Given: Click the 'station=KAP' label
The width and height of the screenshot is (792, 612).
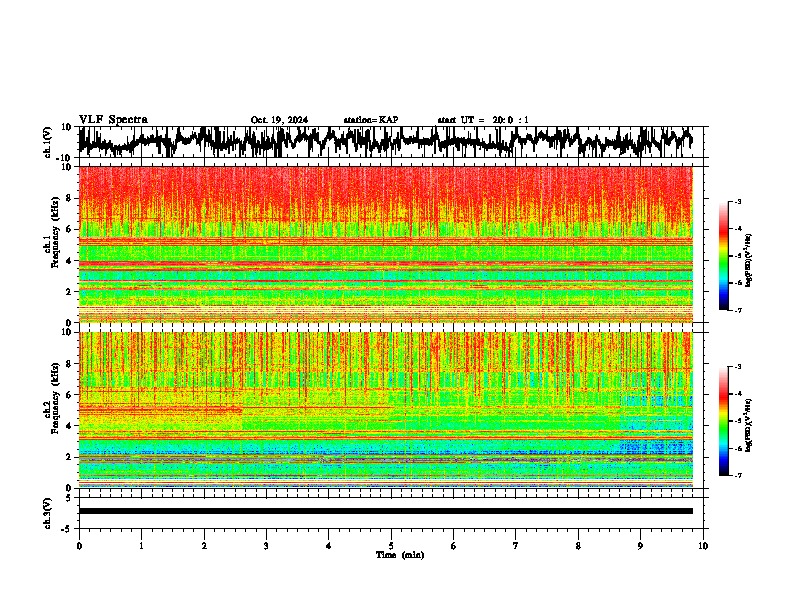Looking at the screenshot, I should (371, 120).
